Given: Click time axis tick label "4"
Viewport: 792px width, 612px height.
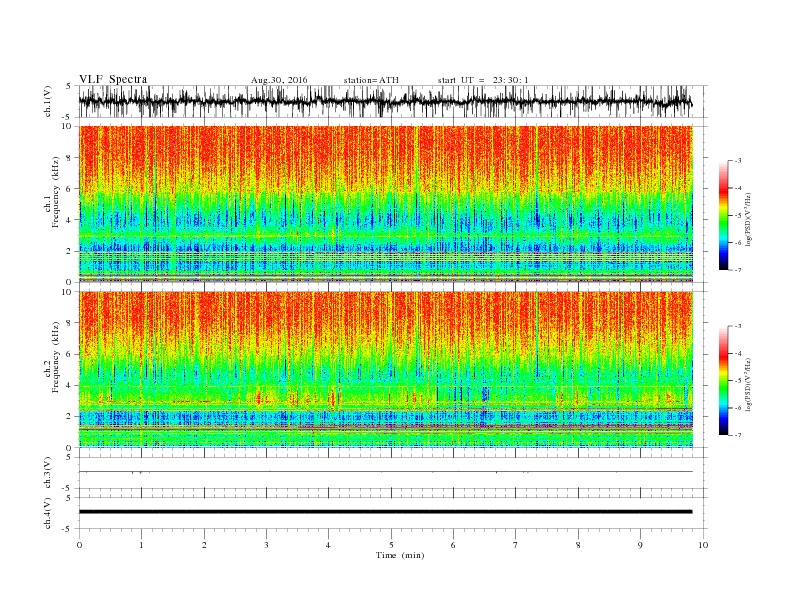Looking at the screenshot, I should (x=328, y=545).
